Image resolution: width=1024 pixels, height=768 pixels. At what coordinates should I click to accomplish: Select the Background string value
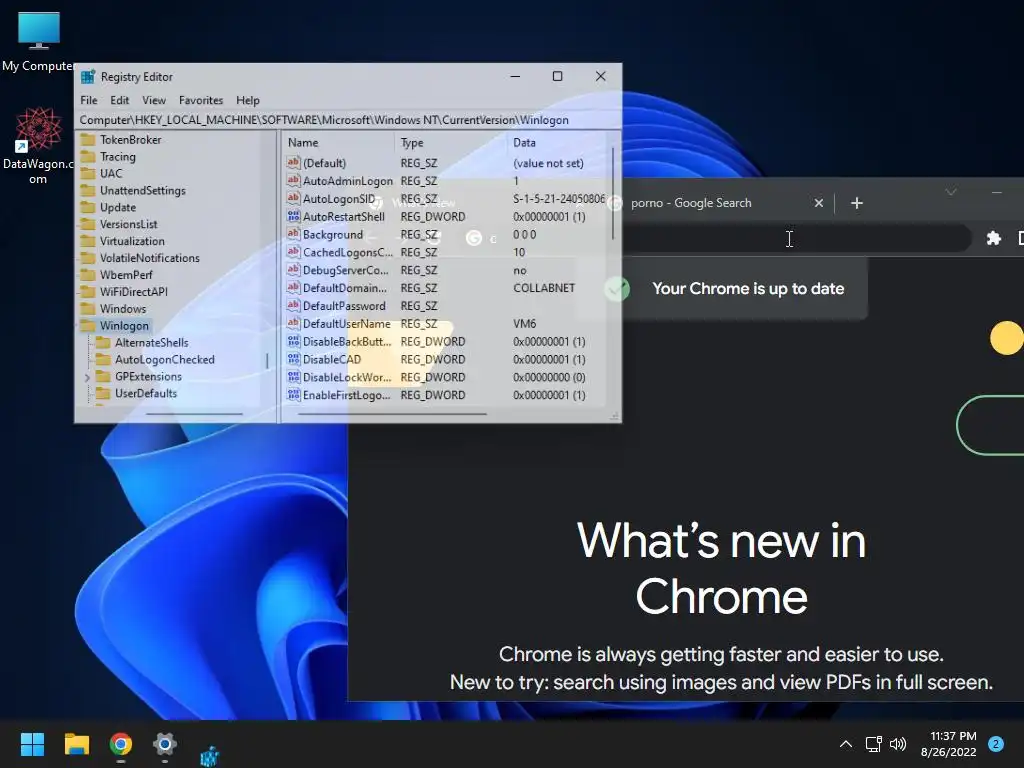332,234
